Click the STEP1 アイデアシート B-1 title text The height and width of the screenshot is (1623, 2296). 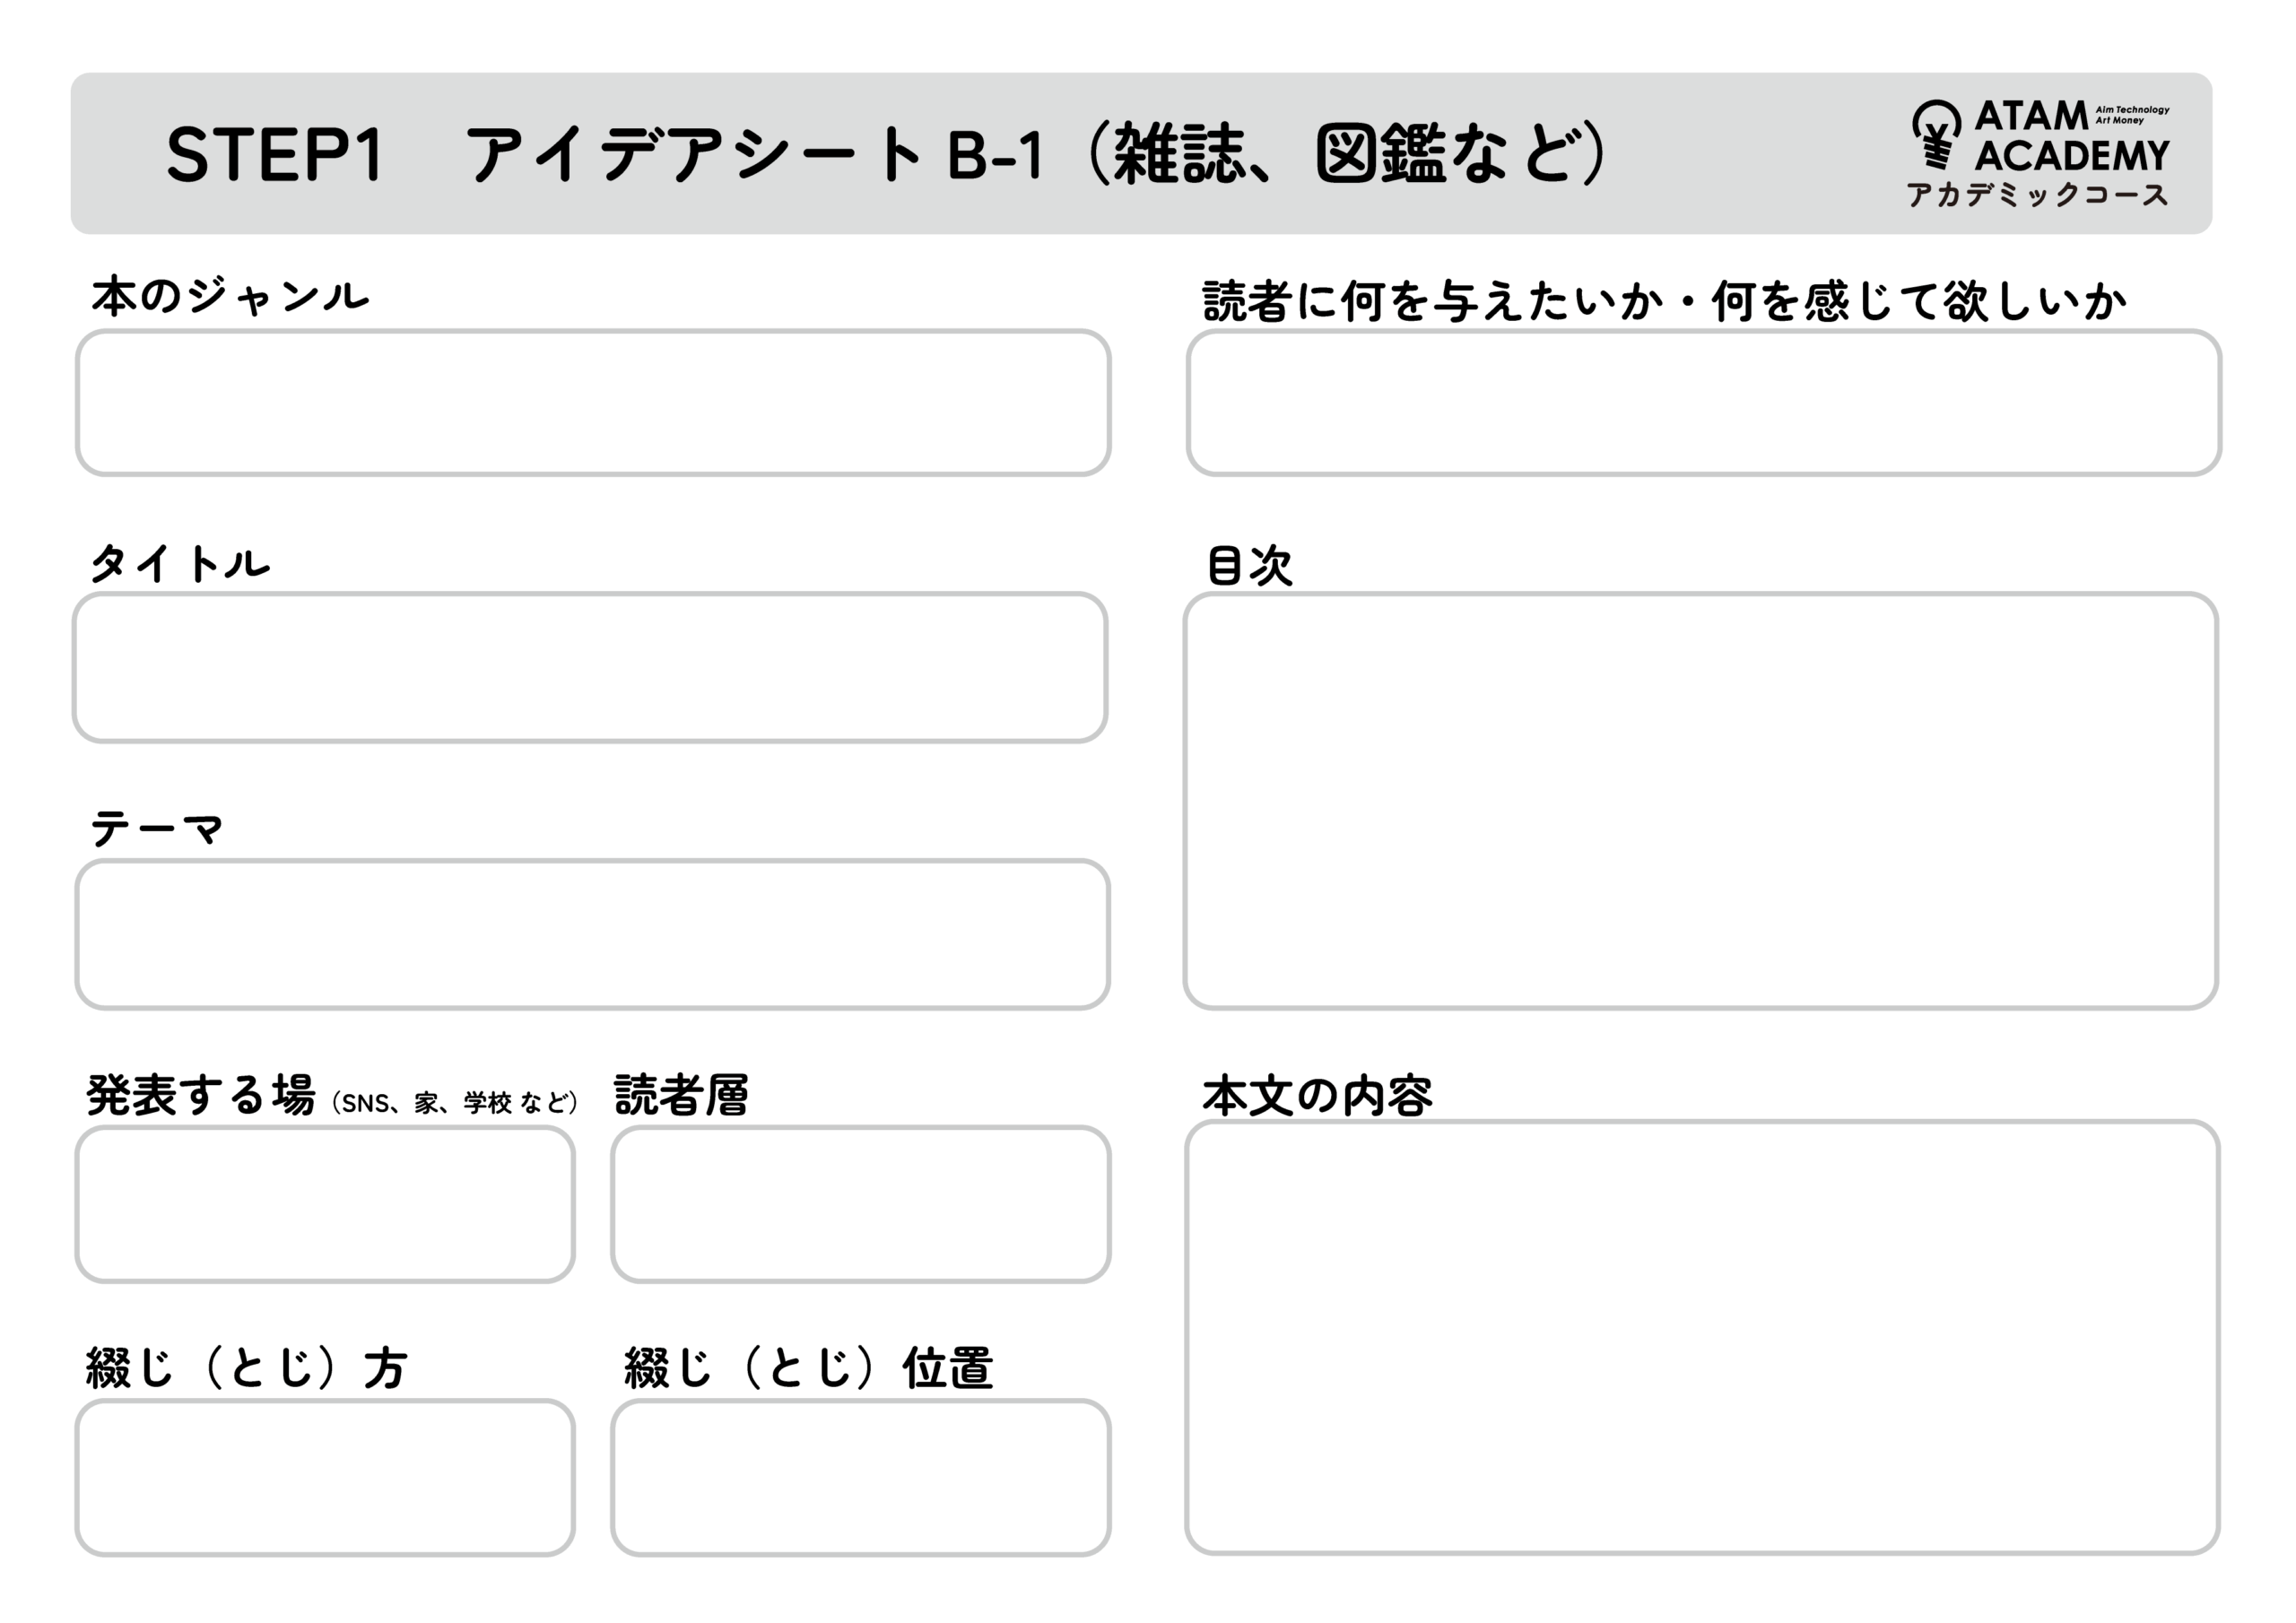886,155
